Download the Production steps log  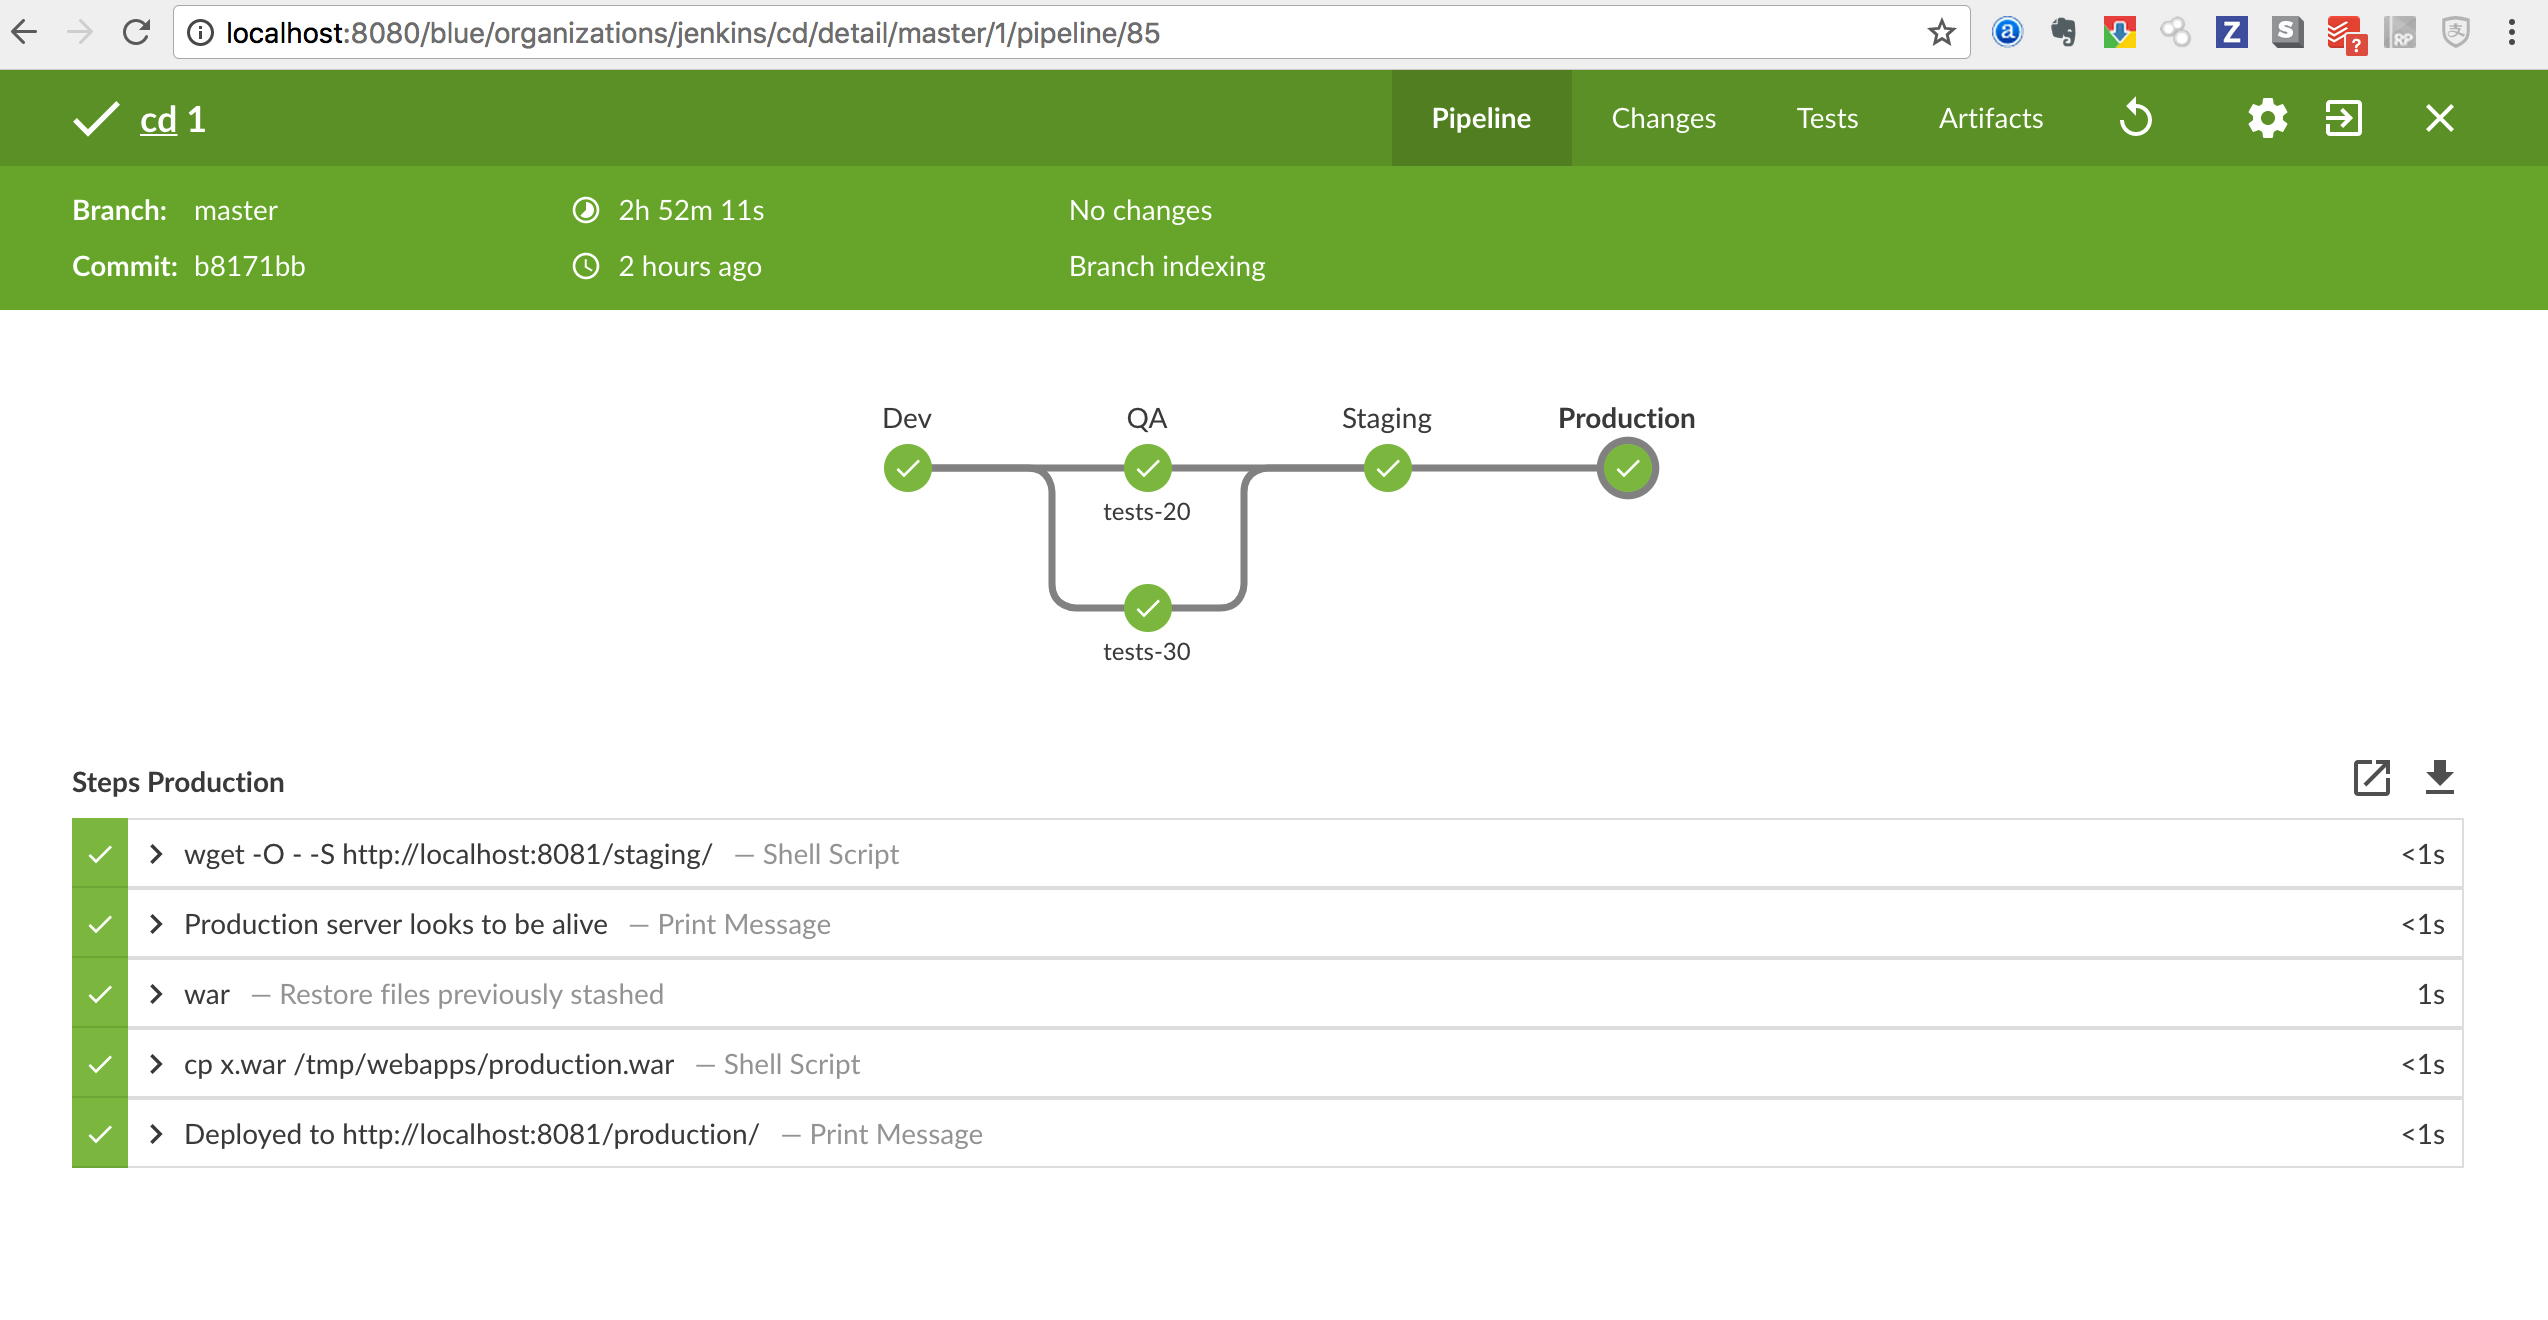[2439, 778]
